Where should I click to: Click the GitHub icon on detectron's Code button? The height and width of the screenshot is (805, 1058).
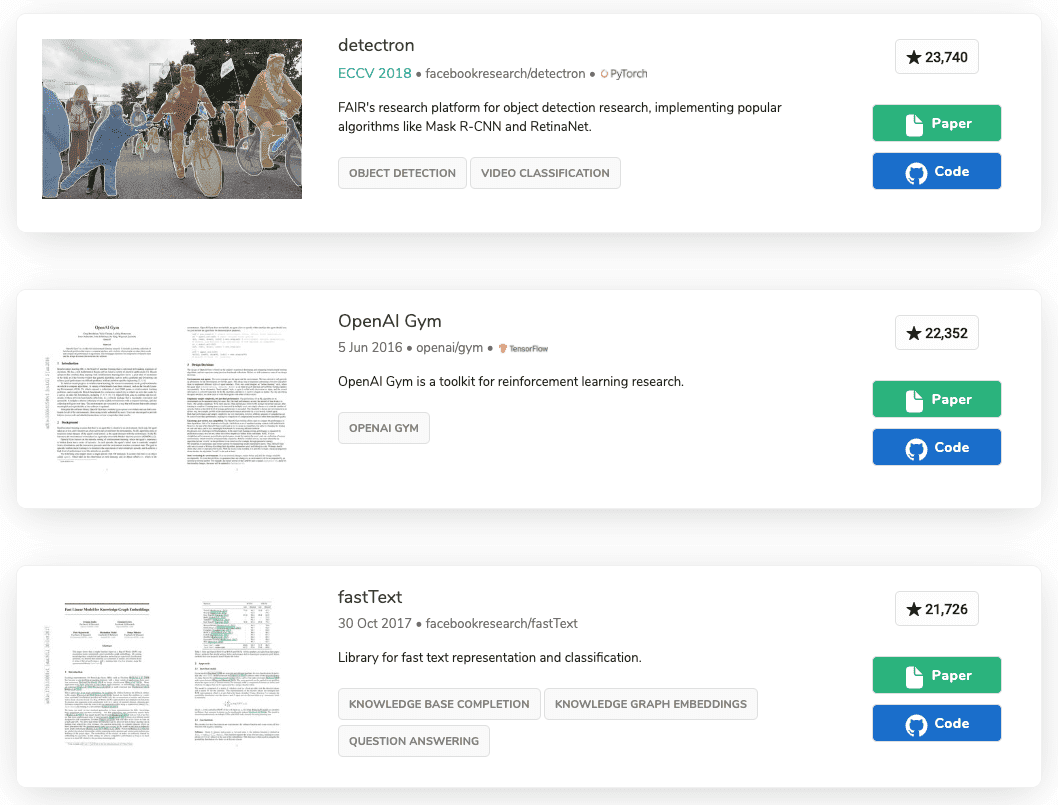pos(914,170)
